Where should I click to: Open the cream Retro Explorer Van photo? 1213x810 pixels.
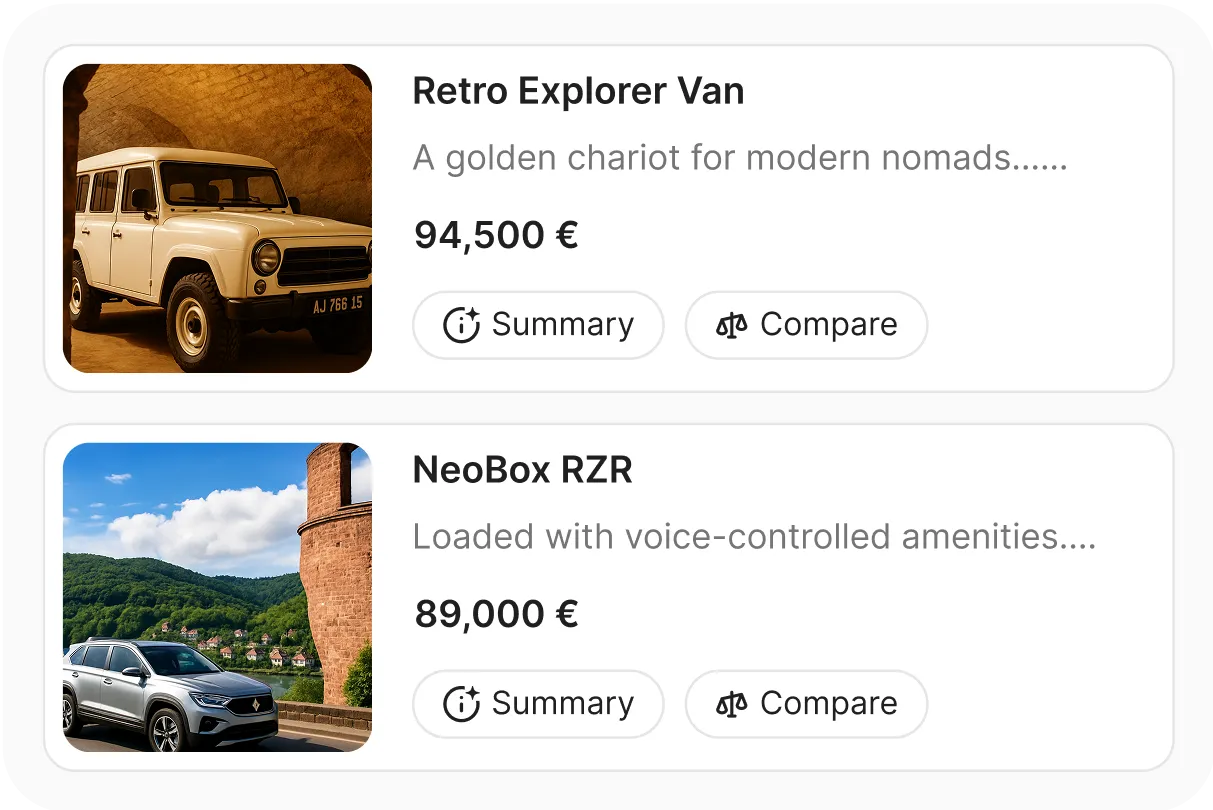[x=217, y=218]
